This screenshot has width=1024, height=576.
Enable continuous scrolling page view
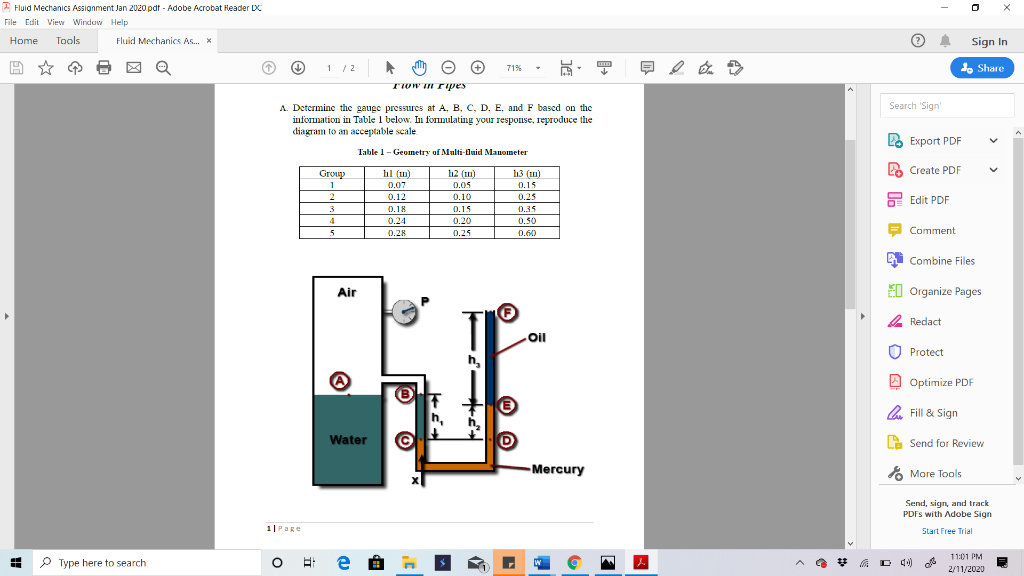[x=603, y=67]
